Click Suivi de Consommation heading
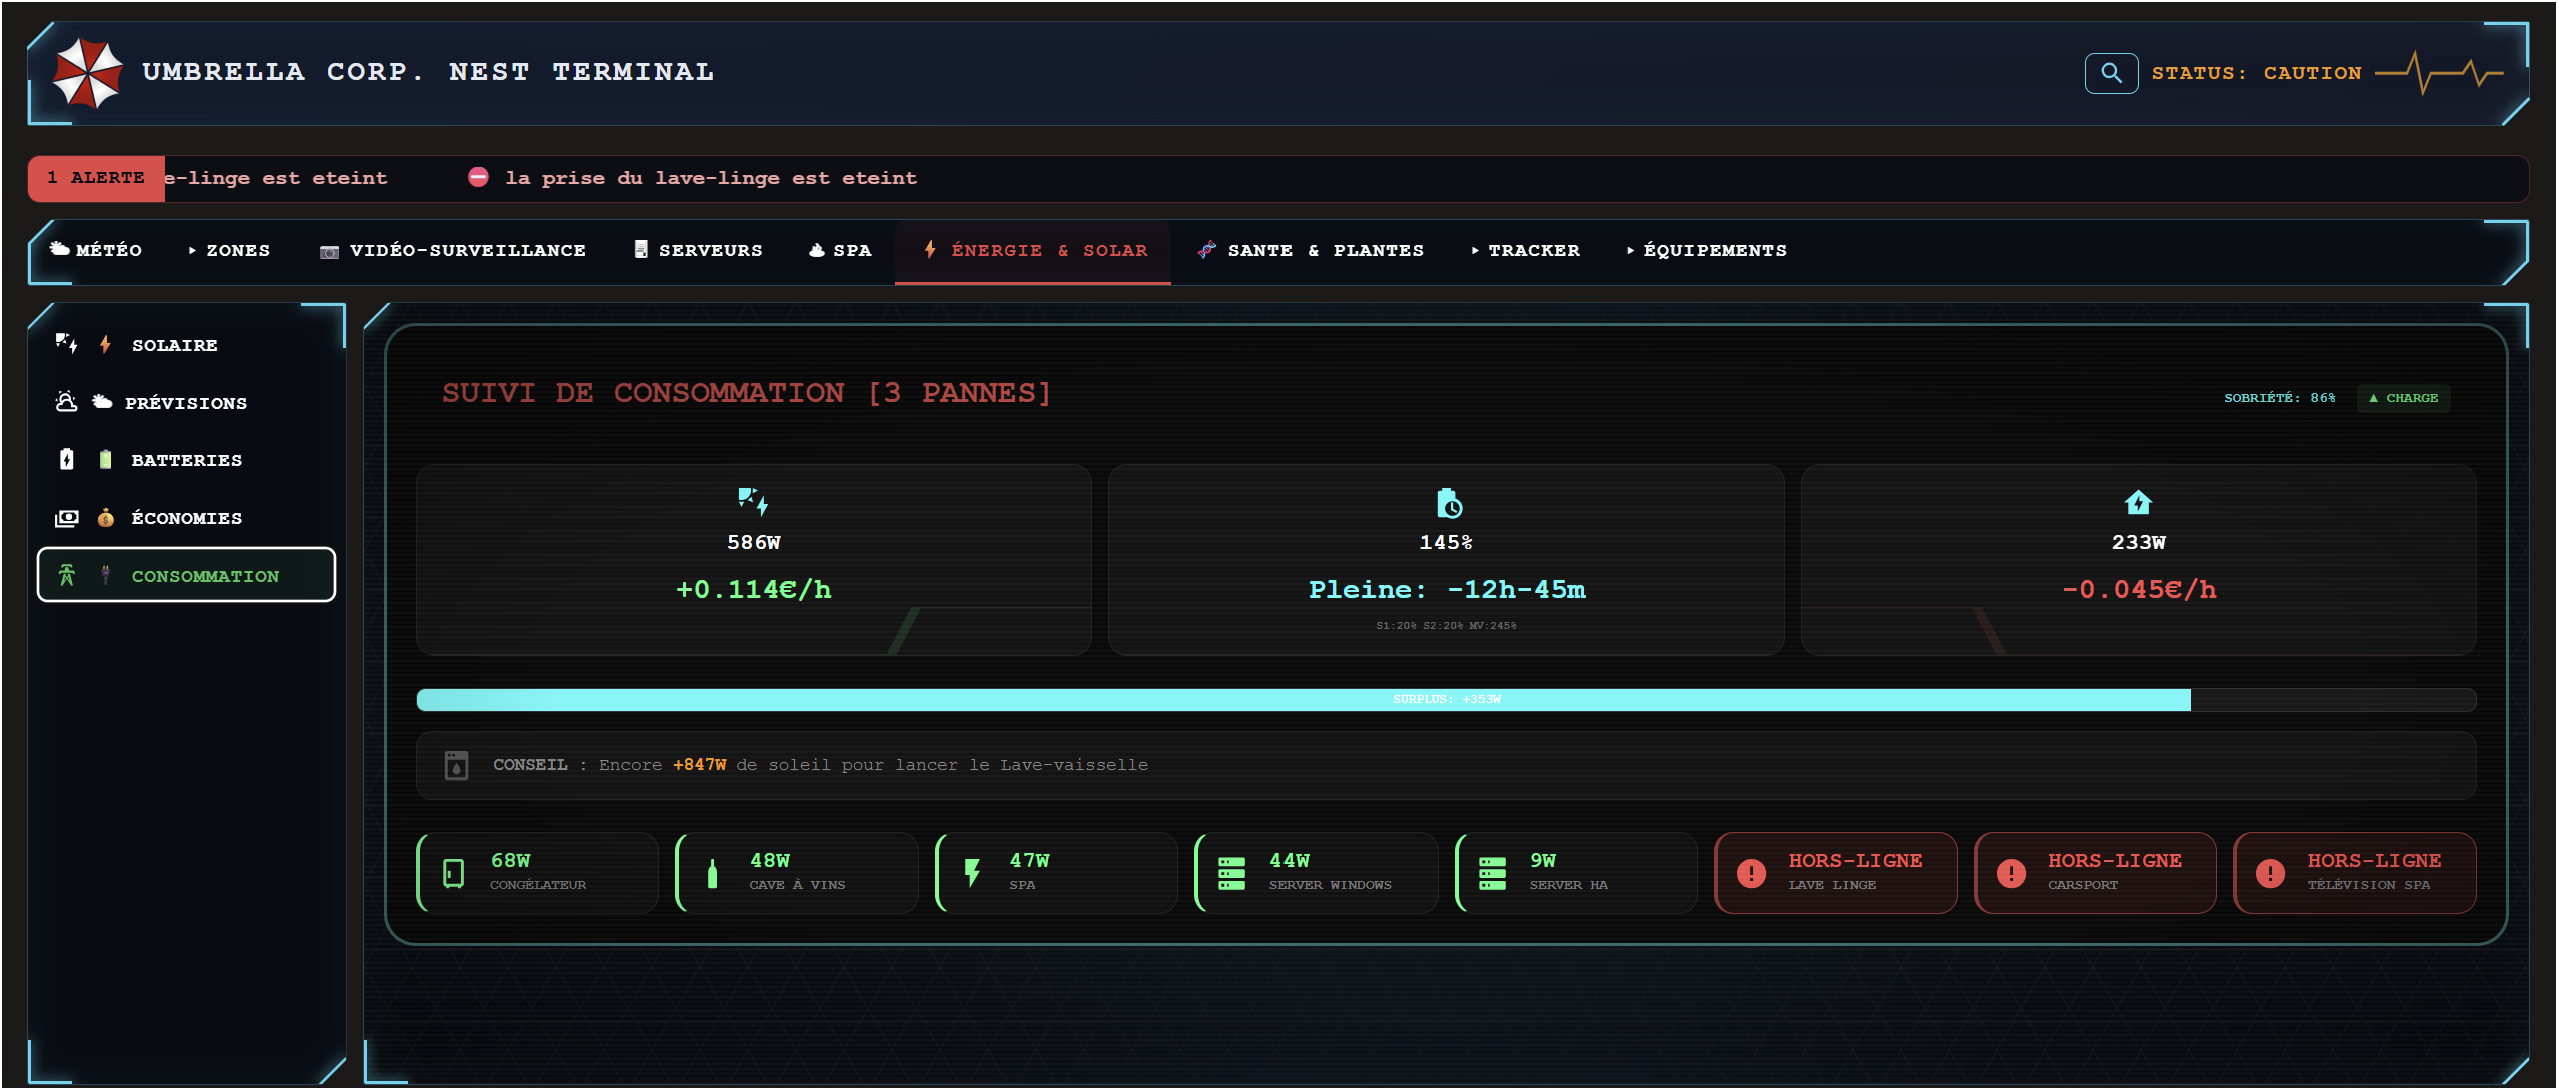The width and height of the screenshot is (2558, 1090). pos(746,393)
